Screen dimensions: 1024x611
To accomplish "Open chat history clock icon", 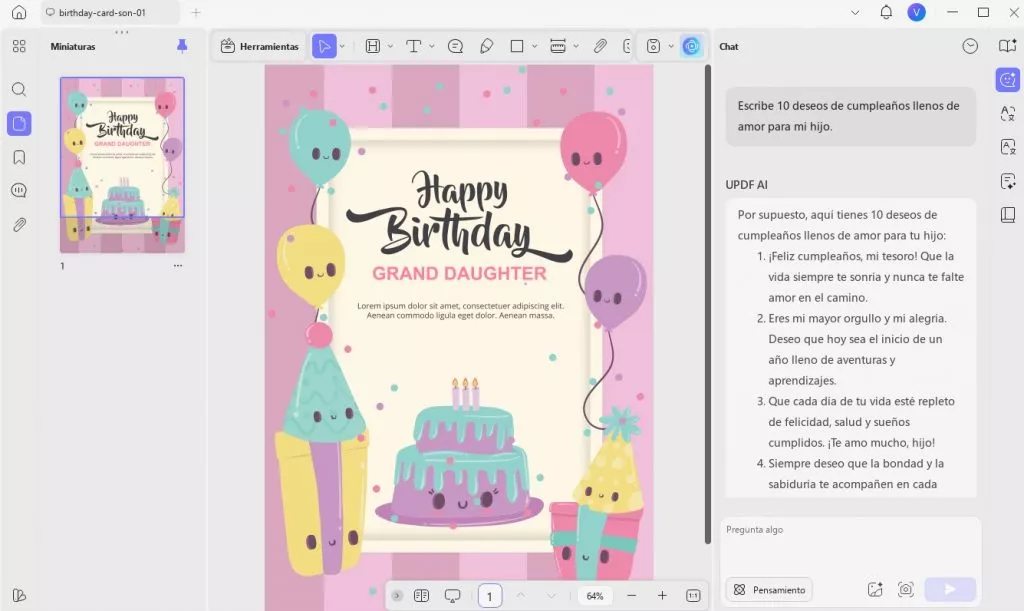I will pyautogui.click(x=970, y=46).
